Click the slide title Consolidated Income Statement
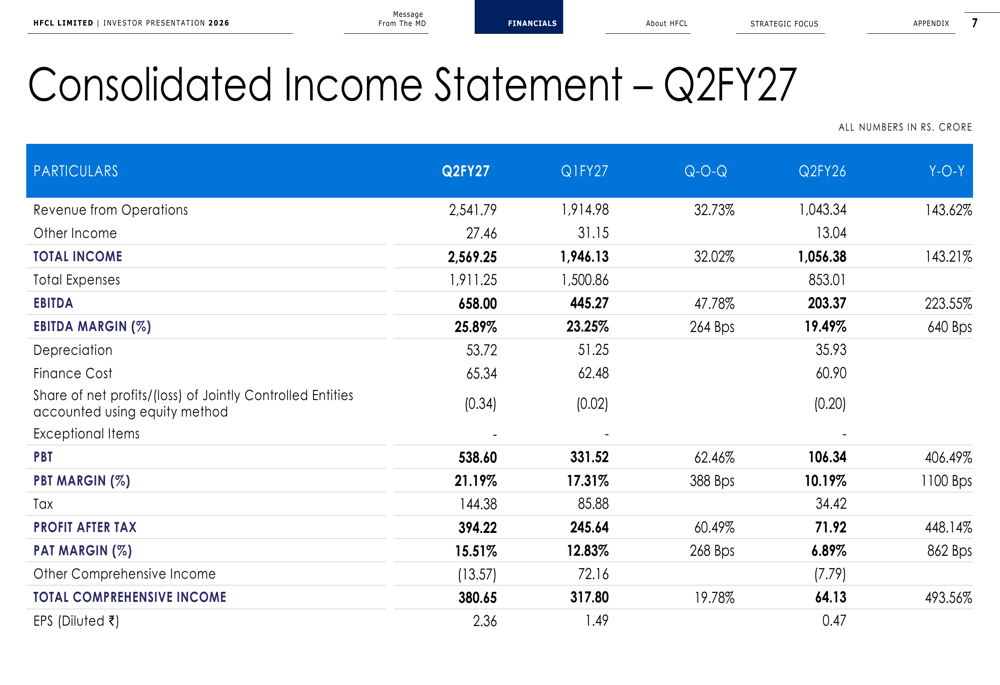The height and width of the screenshot is (685, 1000). [412, 84]
